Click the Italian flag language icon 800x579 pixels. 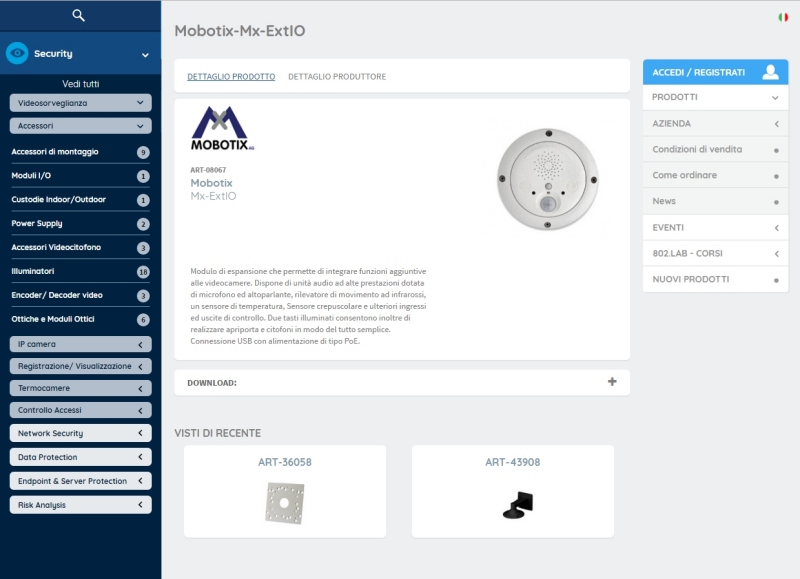pos(783,17)
